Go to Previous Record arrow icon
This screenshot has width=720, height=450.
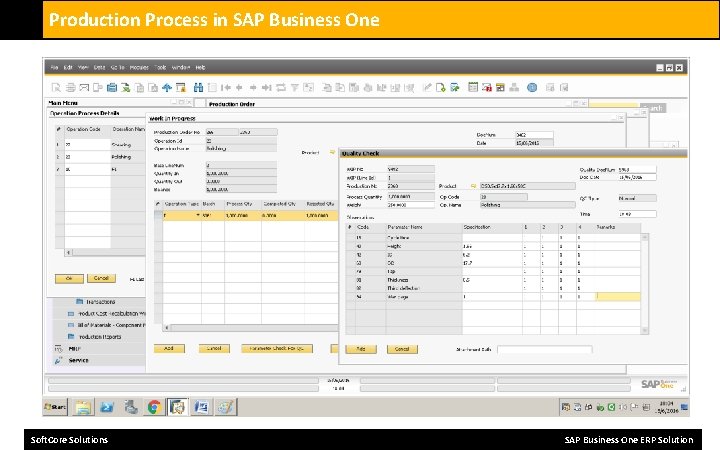point(239,87)
